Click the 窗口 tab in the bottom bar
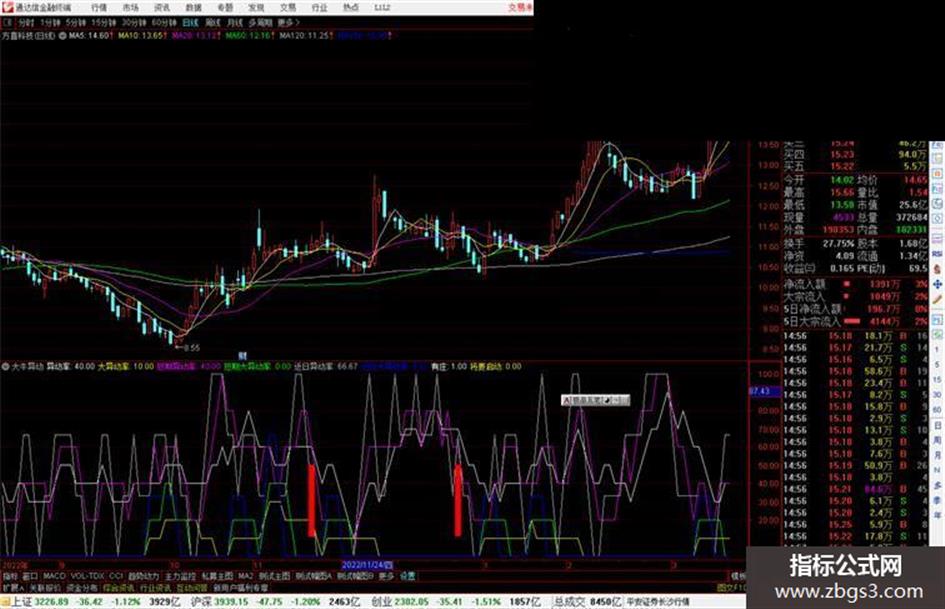 (x=30, y=576)
